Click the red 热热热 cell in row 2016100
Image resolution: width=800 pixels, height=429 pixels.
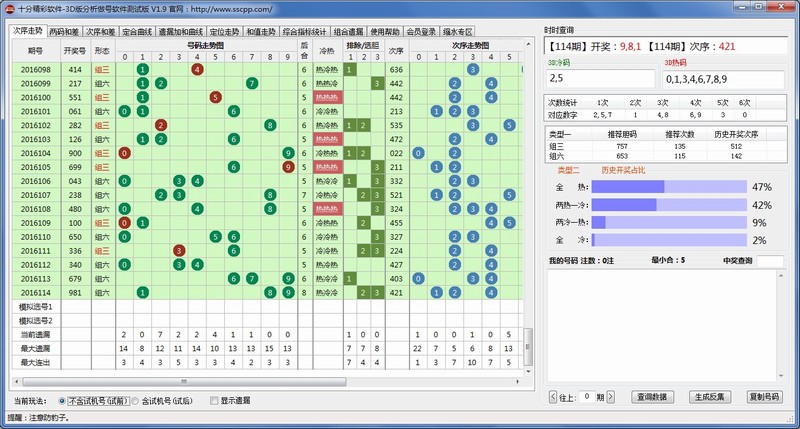[x=327, y=97]
